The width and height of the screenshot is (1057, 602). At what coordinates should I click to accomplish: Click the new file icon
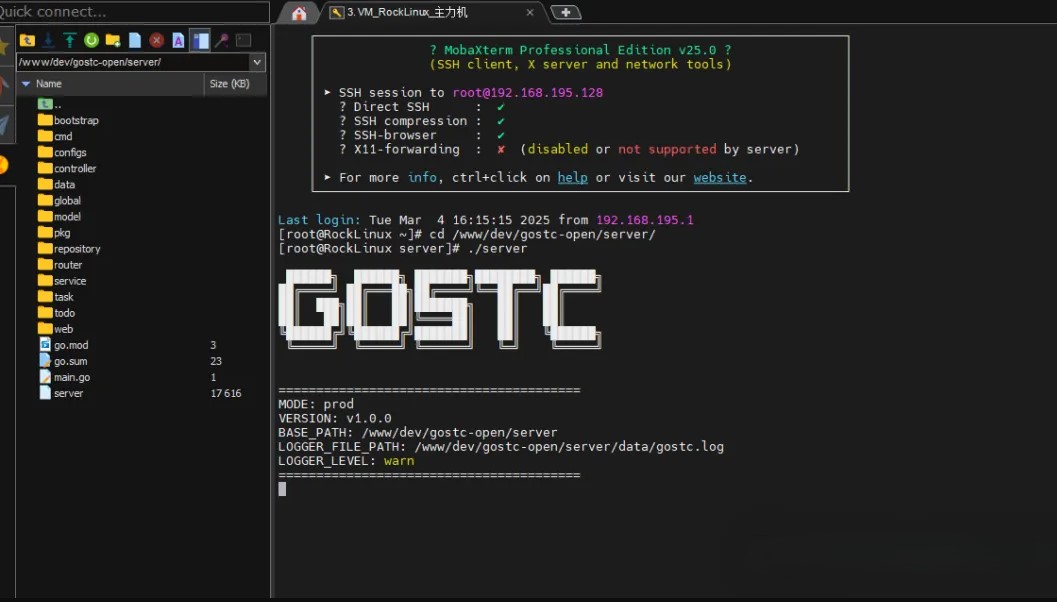coord(135,40)
